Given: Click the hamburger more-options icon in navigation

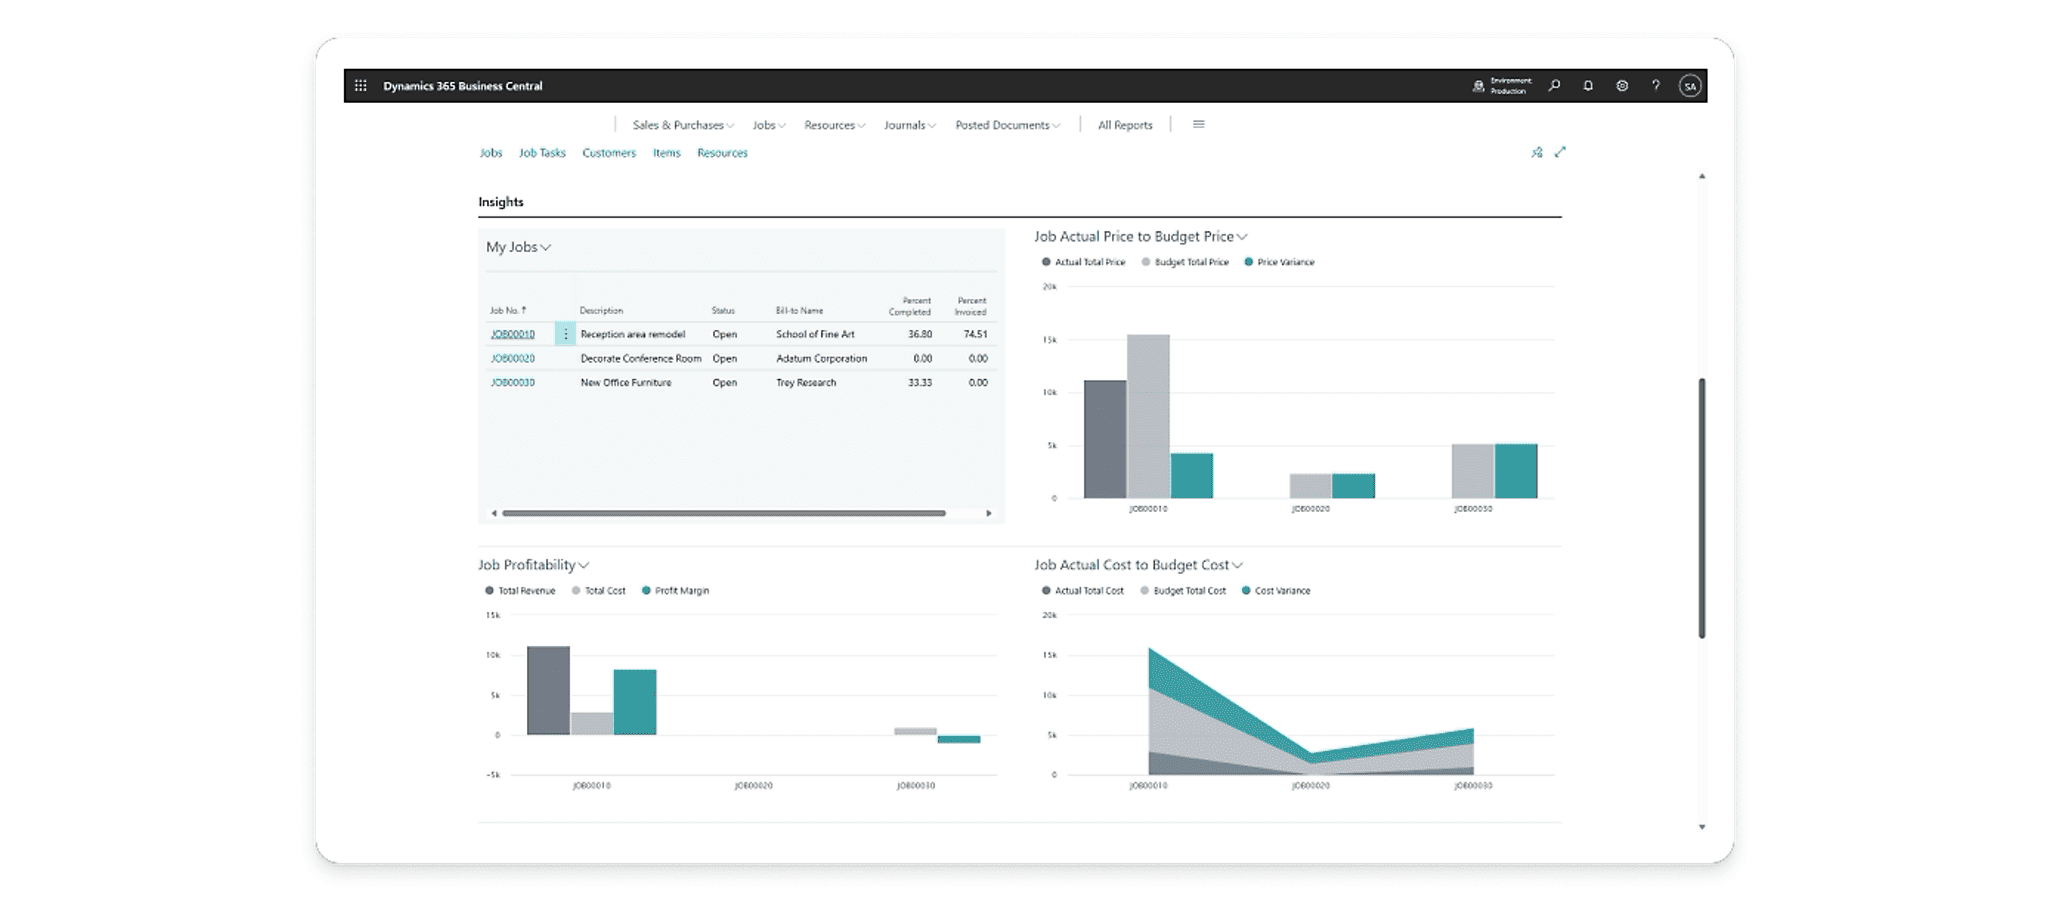Looking at the screenshot, I should coord(1198,125).
